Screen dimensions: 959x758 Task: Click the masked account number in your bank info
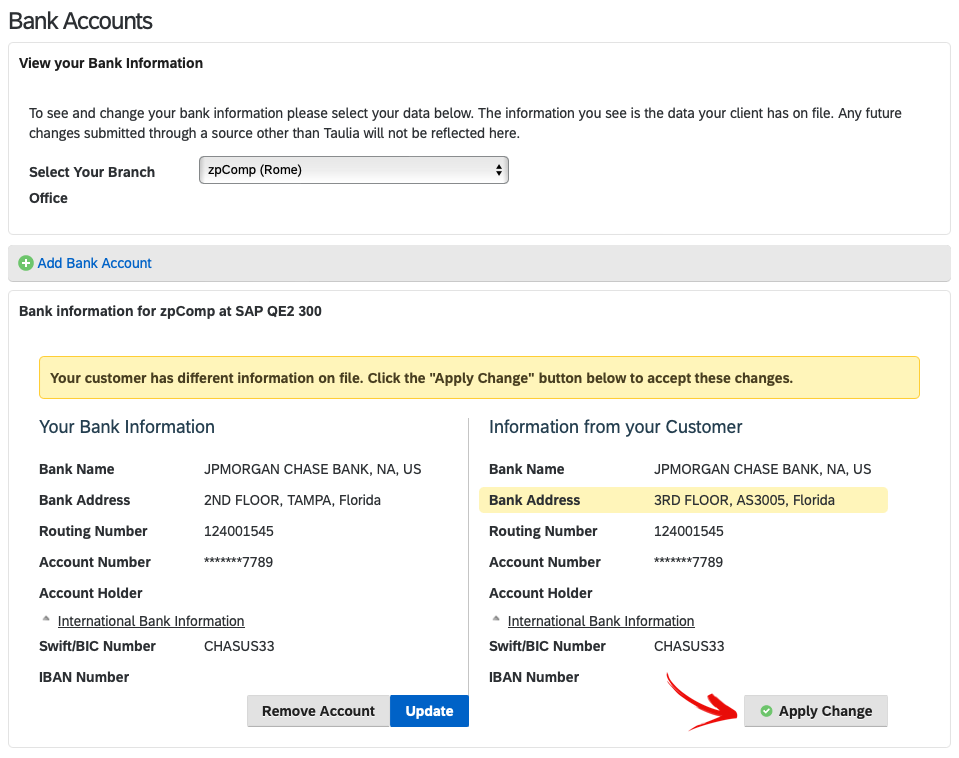pos(239,562)
